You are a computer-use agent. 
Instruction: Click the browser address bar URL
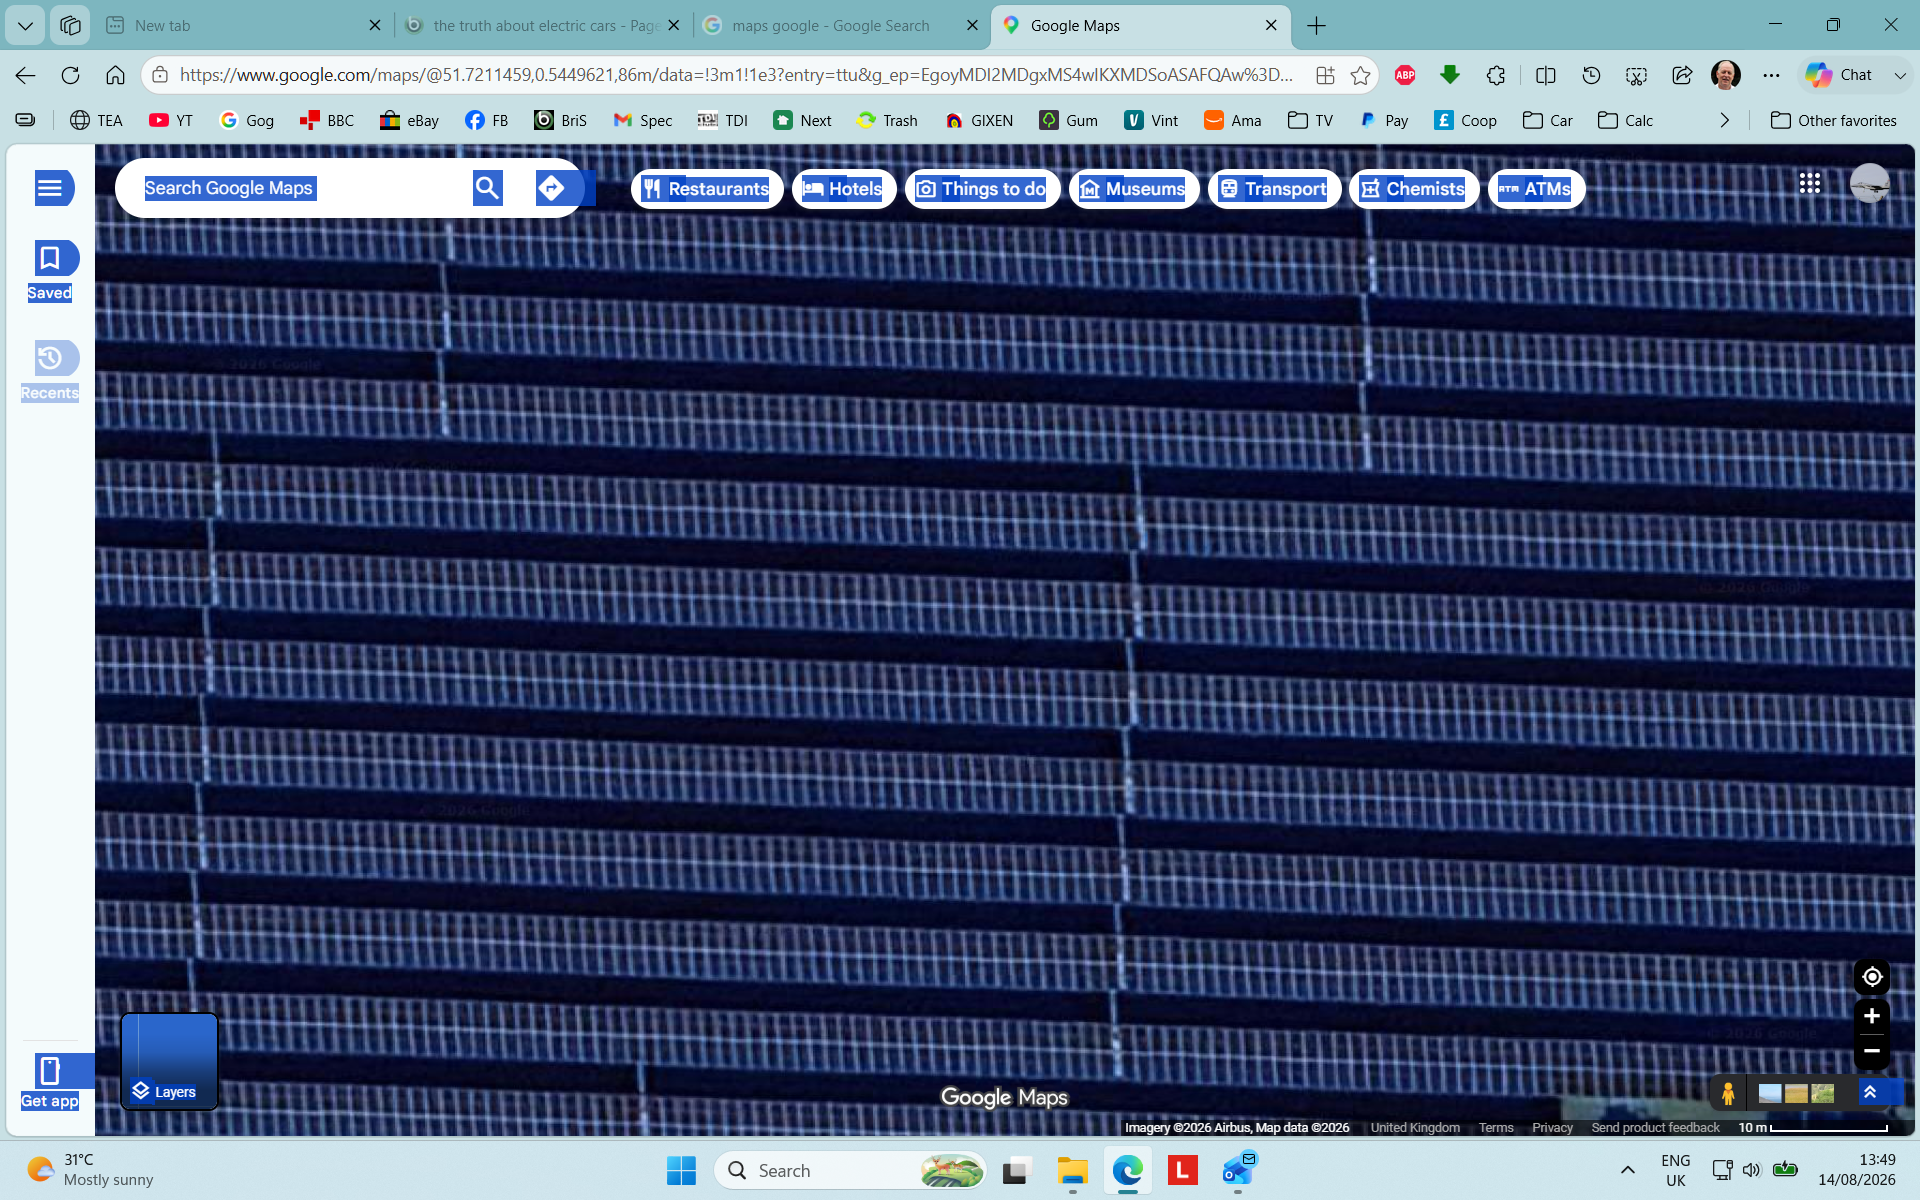coord(736,75)
